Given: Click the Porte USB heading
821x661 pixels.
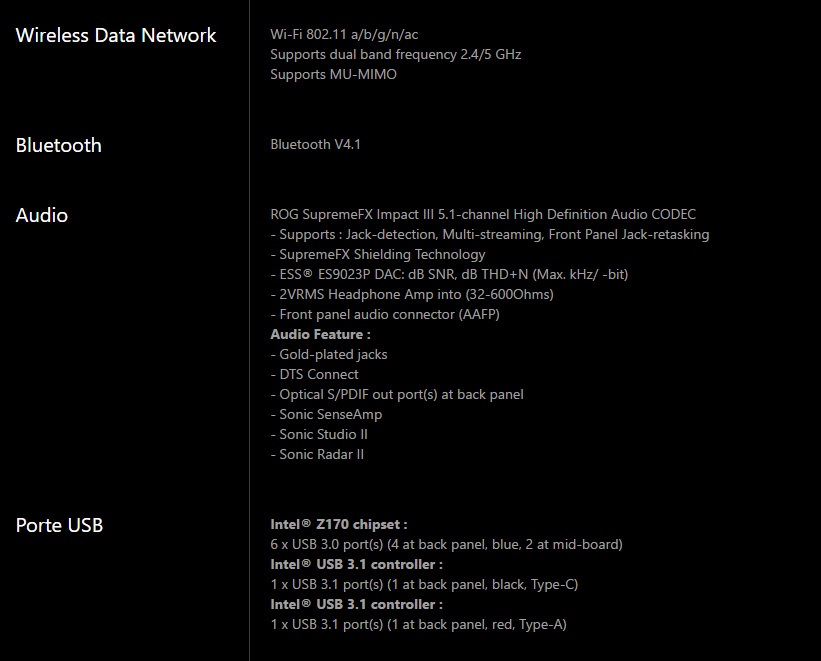Looking at the screenshot, I should 60,525.
